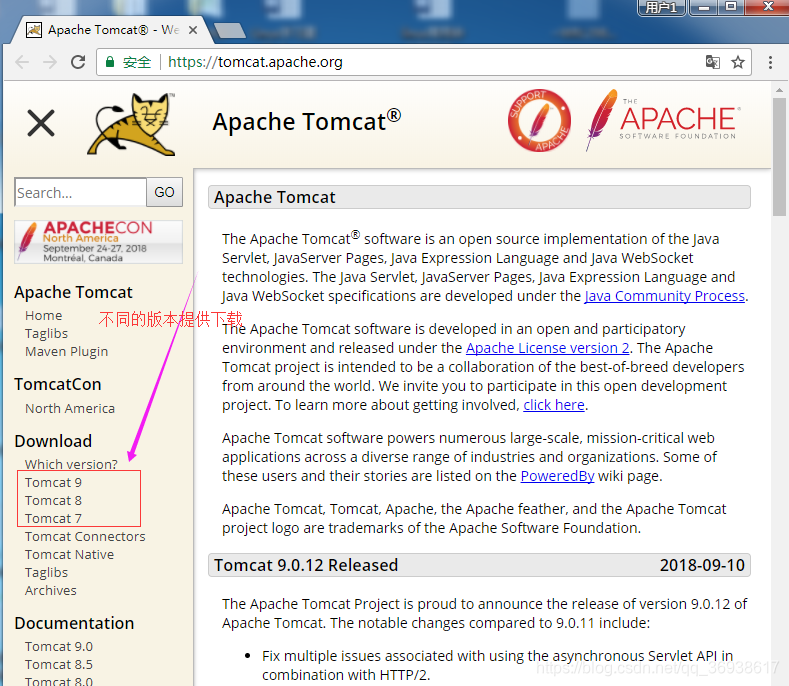The width and height of the screenshot is (789, 686).
Task: Click the ApacheCon North America banner
Action: click(99, 242)
